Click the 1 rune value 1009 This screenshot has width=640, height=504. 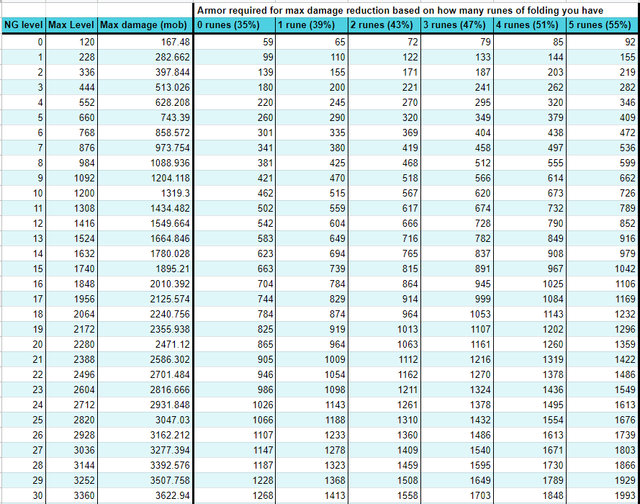pyautogui.click(x=312, y=359)
